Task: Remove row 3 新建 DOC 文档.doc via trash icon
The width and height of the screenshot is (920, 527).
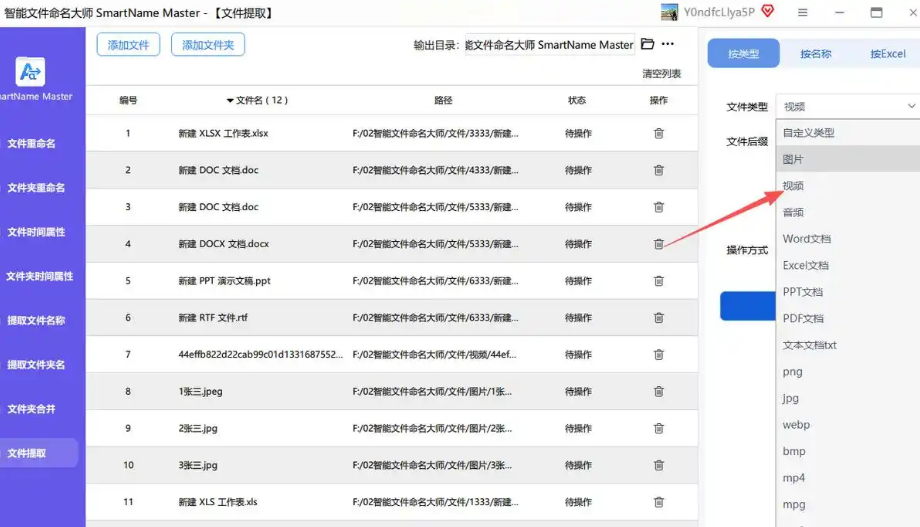Action: point(658,207)
